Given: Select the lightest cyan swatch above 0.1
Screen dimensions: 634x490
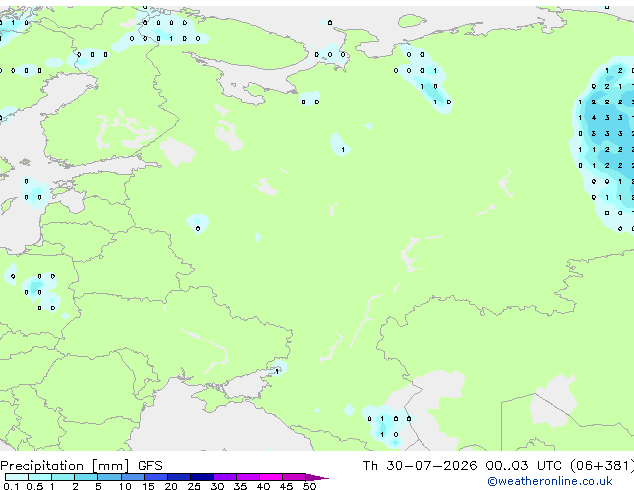Looking at the screenshot, I should 17,477.
